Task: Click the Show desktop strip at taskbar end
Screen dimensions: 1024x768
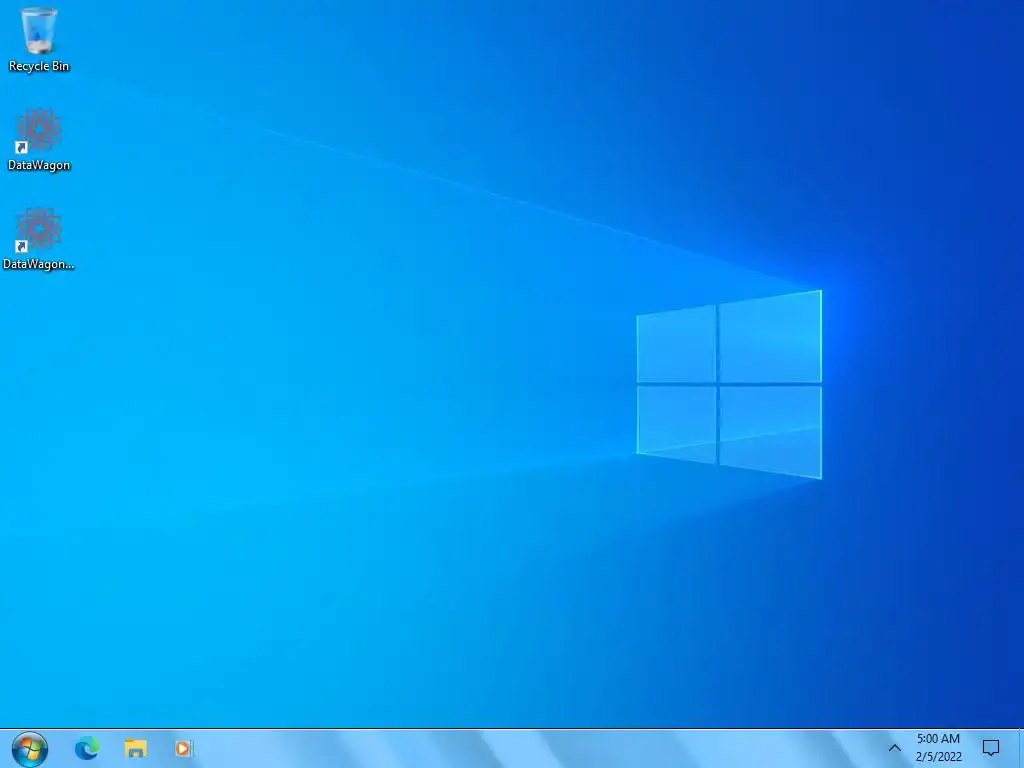Action: (1021, 748)
